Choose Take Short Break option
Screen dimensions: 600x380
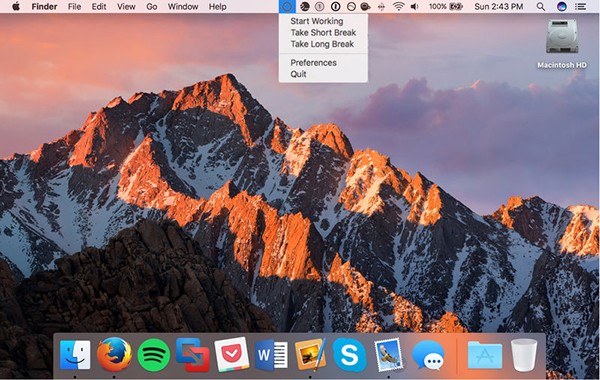point(323,33)
